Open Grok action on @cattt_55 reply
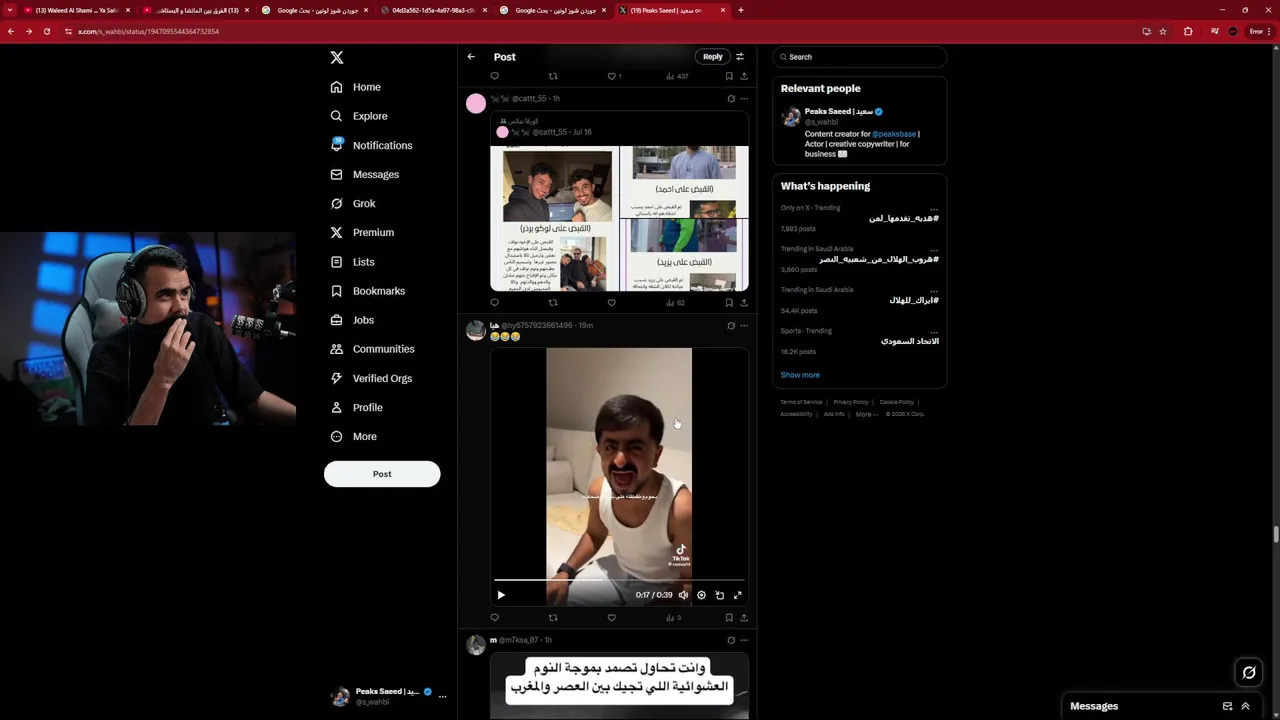Viewport: 1280px width, 720px height. coord(731,99)
